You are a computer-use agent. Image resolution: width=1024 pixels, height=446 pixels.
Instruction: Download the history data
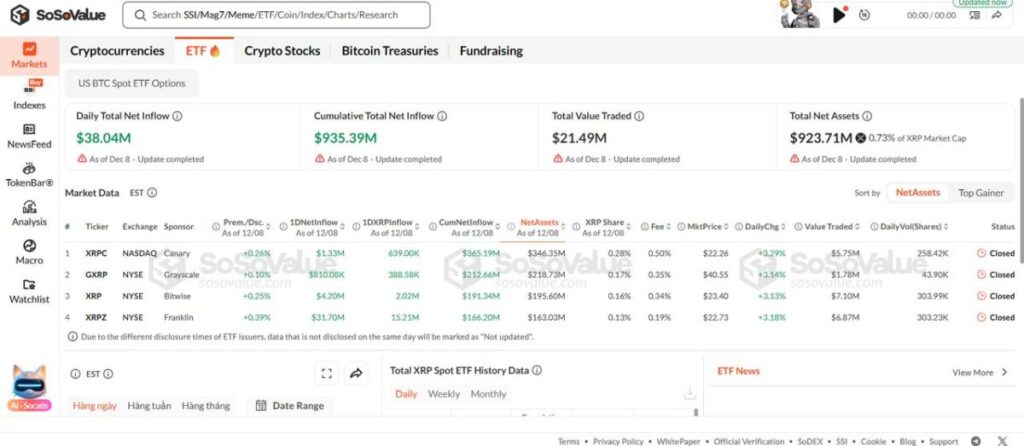(689, 394)
